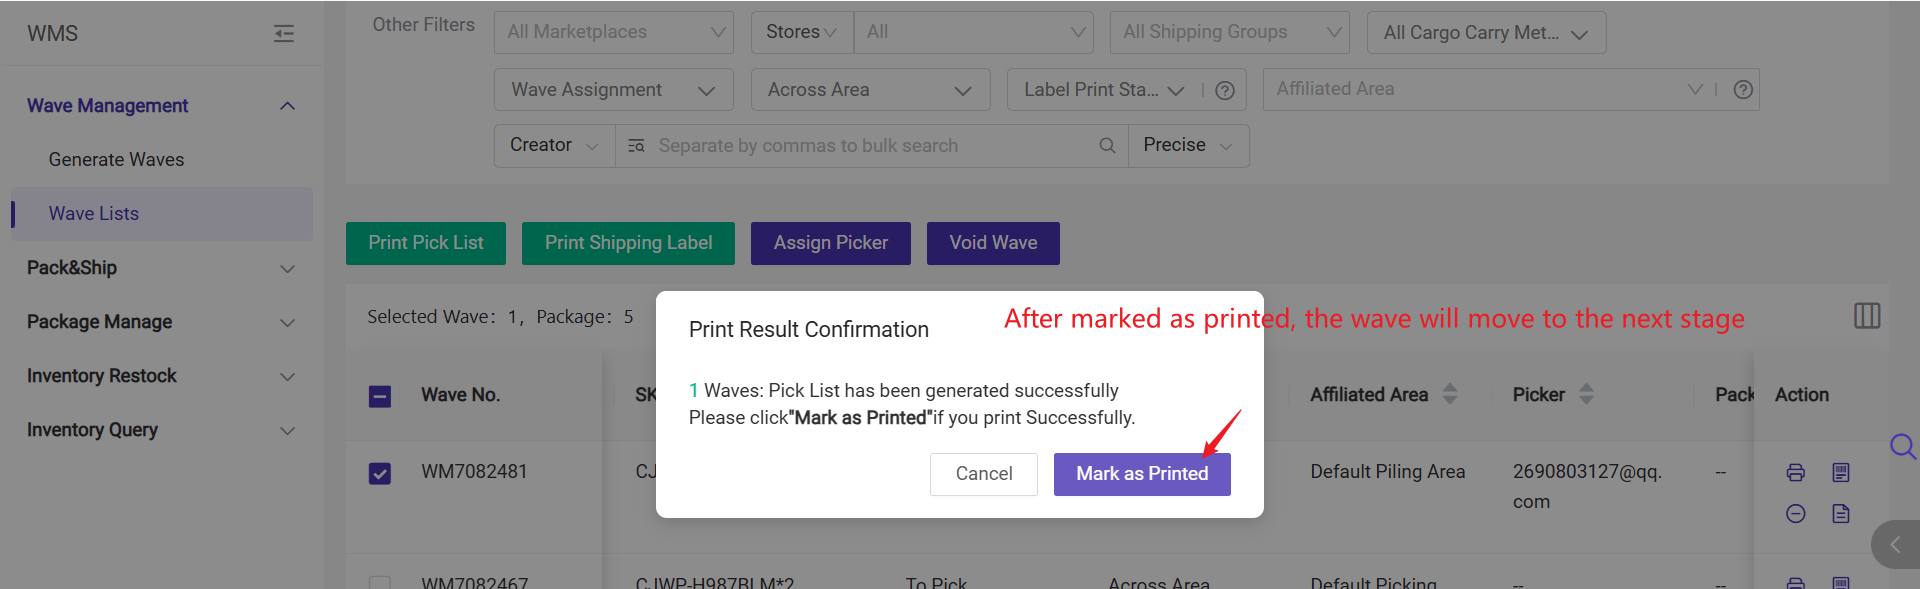
Task: Expand the Precise search mode dropdown
Action: [1187, 146]
